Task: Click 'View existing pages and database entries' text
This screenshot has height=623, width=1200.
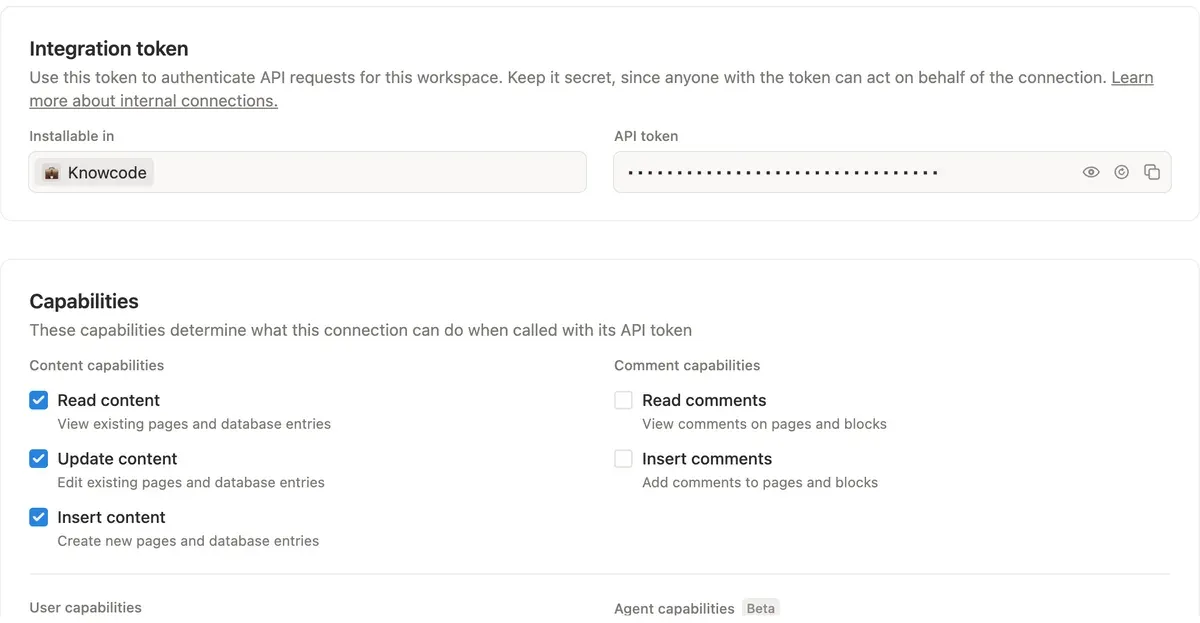Action: point(194,424)
